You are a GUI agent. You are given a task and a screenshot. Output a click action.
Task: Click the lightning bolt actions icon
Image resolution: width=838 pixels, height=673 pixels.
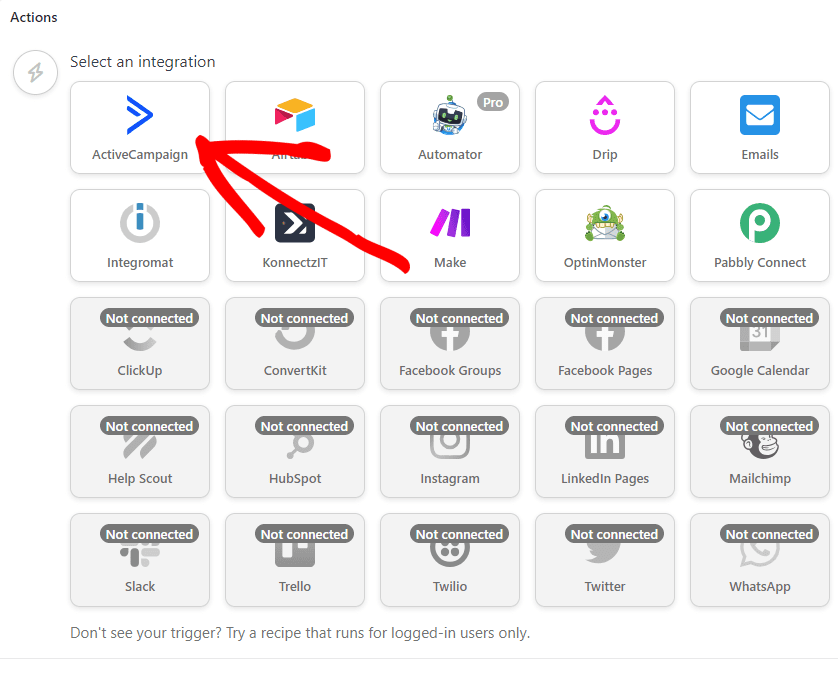pyautogui.click(x=35, y=73)
